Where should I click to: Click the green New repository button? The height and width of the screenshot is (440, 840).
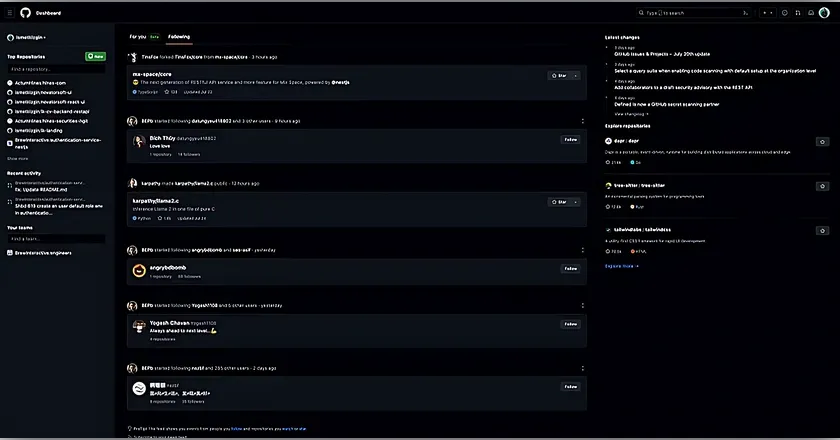(95, 57)
